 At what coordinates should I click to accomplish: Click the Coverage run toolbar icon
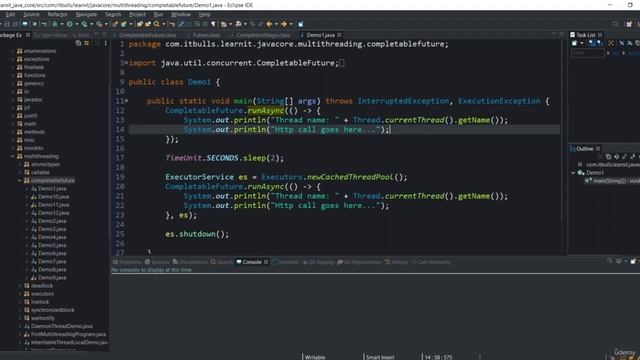click(84, 24)
